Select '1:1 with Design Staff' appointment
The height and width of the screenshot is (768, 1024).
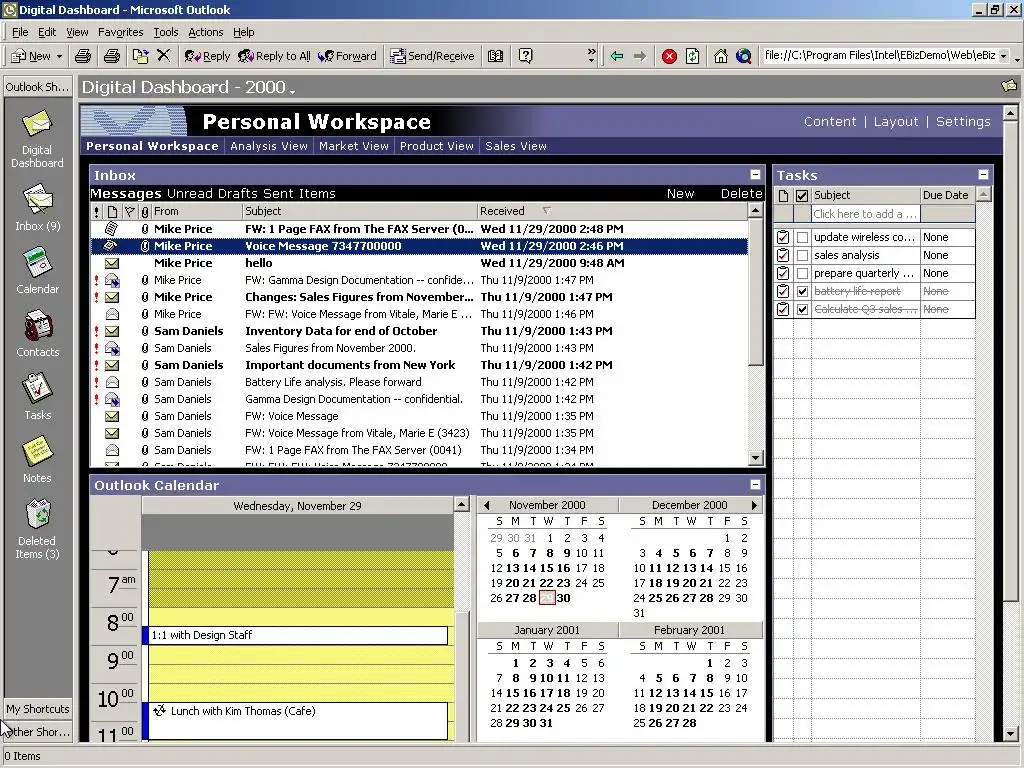coord(298,635)
